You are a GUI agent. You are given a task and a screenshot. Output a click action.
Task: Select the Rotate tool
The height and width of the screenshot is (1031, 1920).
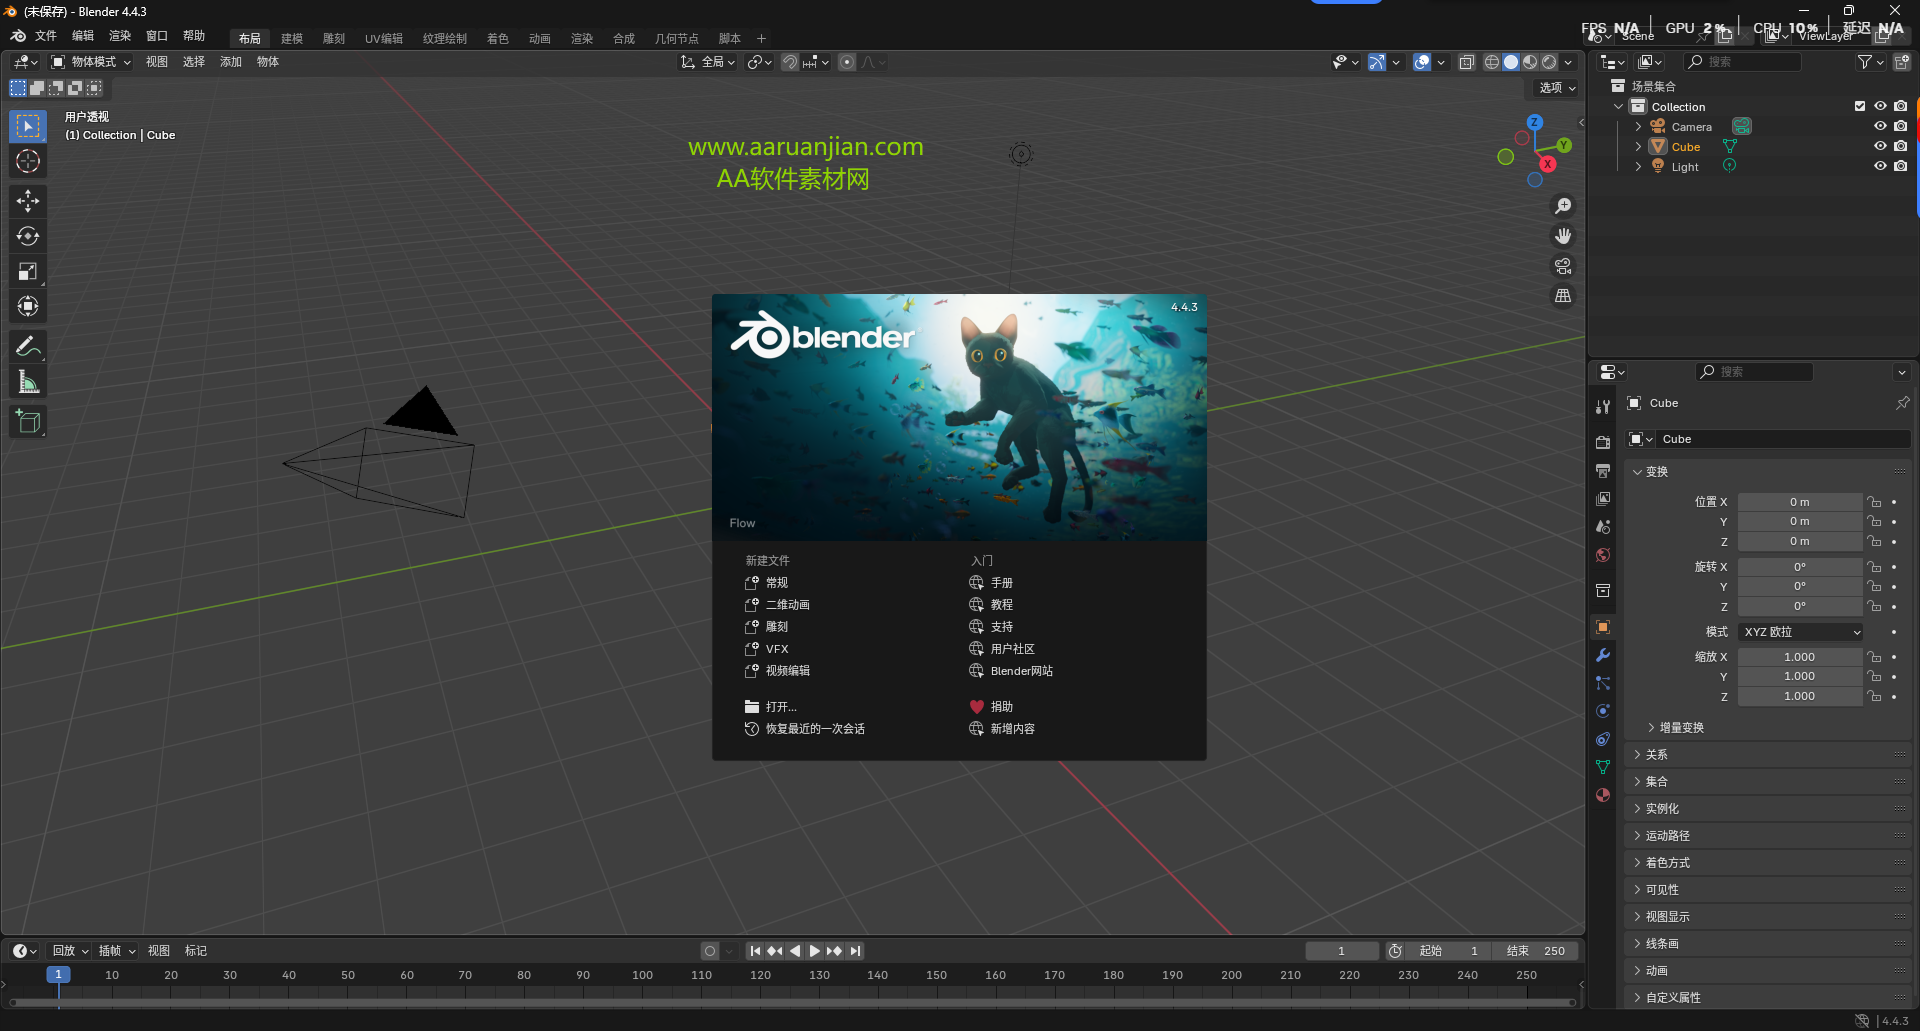point(27,236)
